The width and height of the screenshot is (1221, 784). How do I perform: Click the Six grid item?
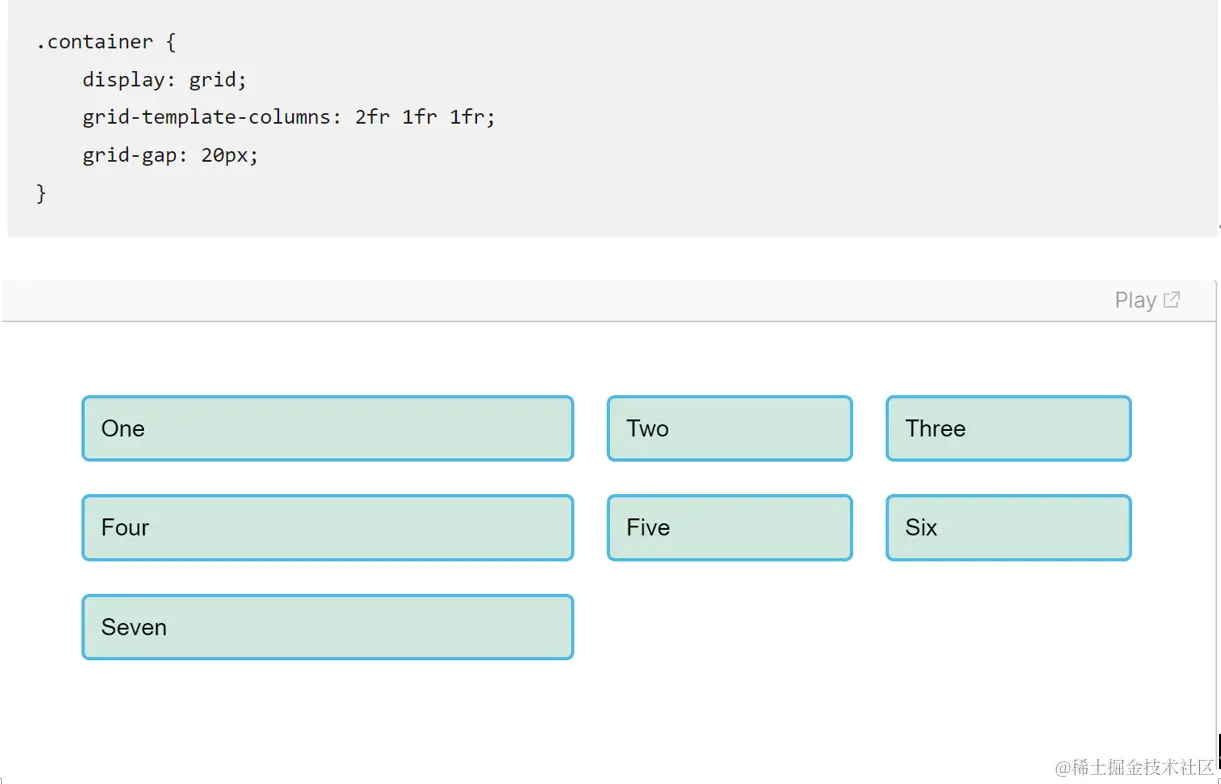[x=1008, y=527]
